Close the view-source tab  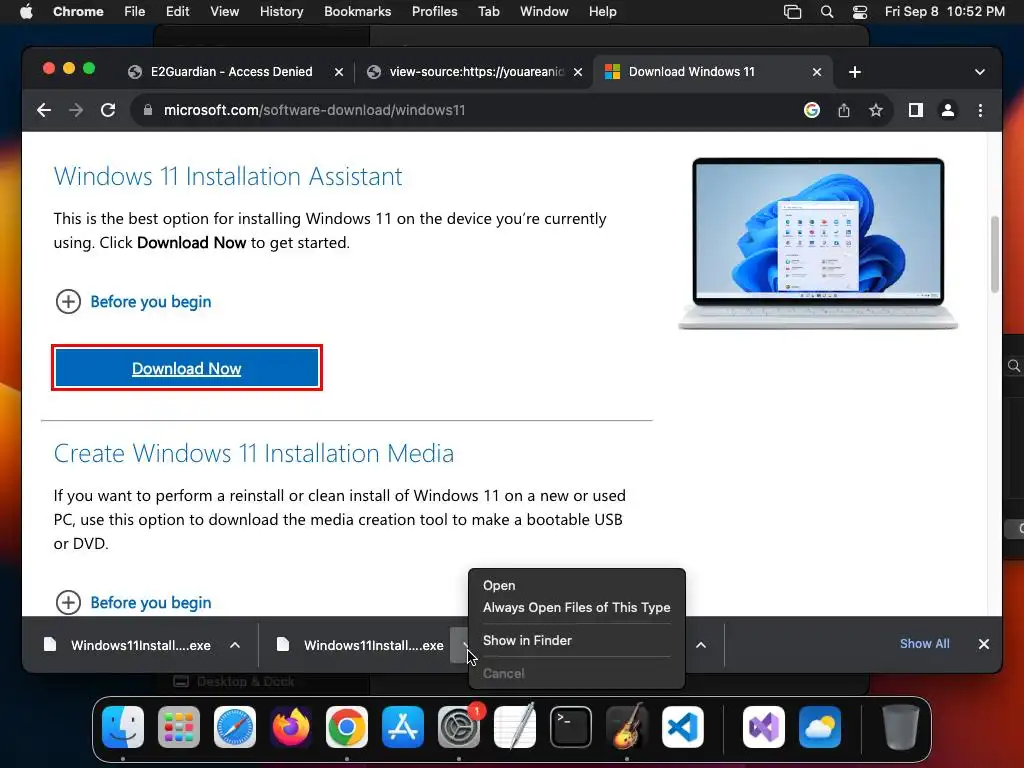coord(578,72)
